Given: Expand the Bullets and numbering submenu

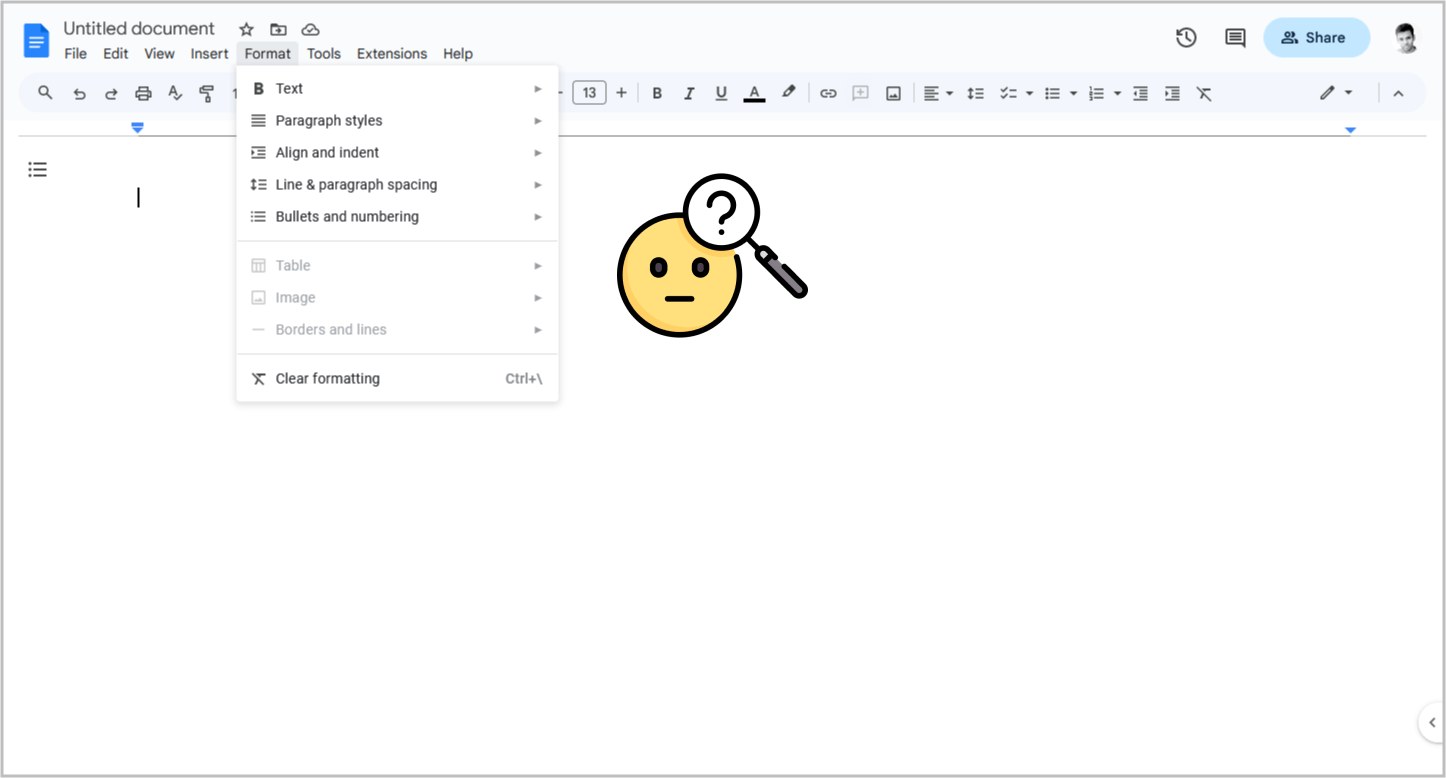Looking at the screenshot, I should 347,216.
